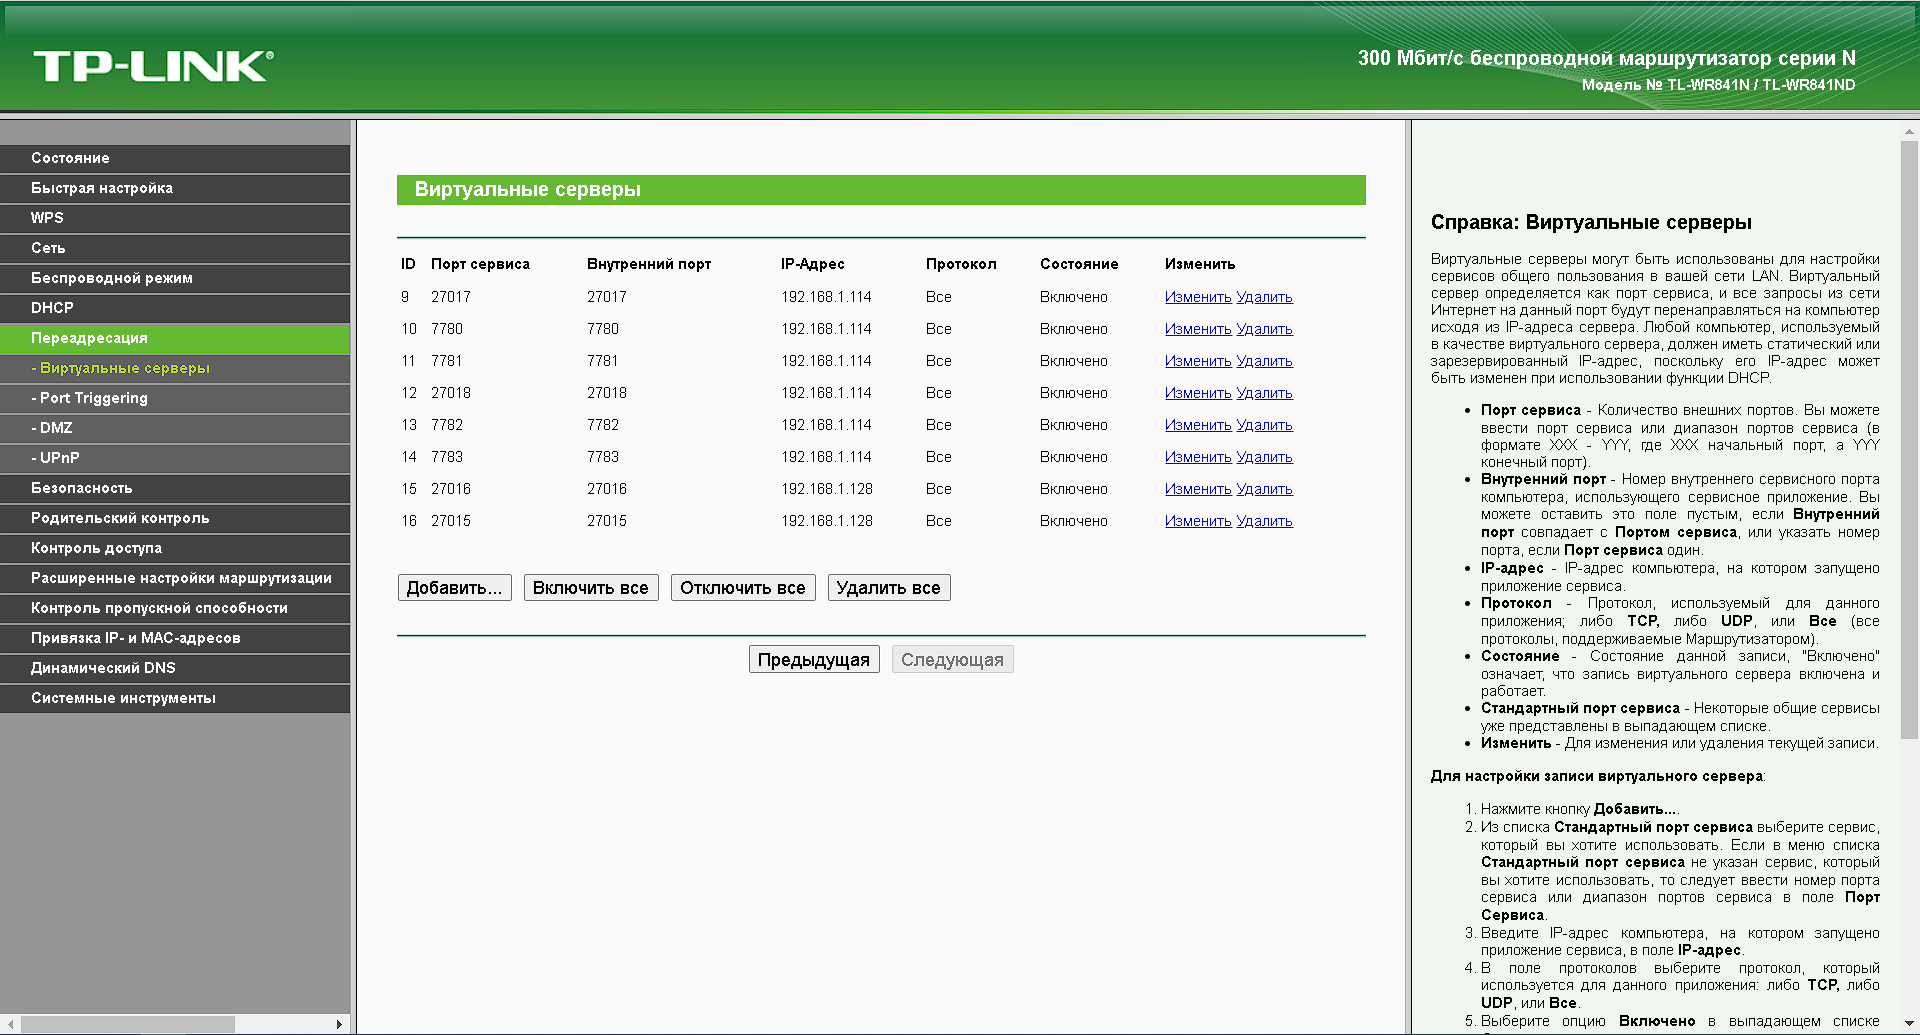Click Изменить for port 7780 entry
Screen dimensions: 1920x1035
tap(1198, 329)
